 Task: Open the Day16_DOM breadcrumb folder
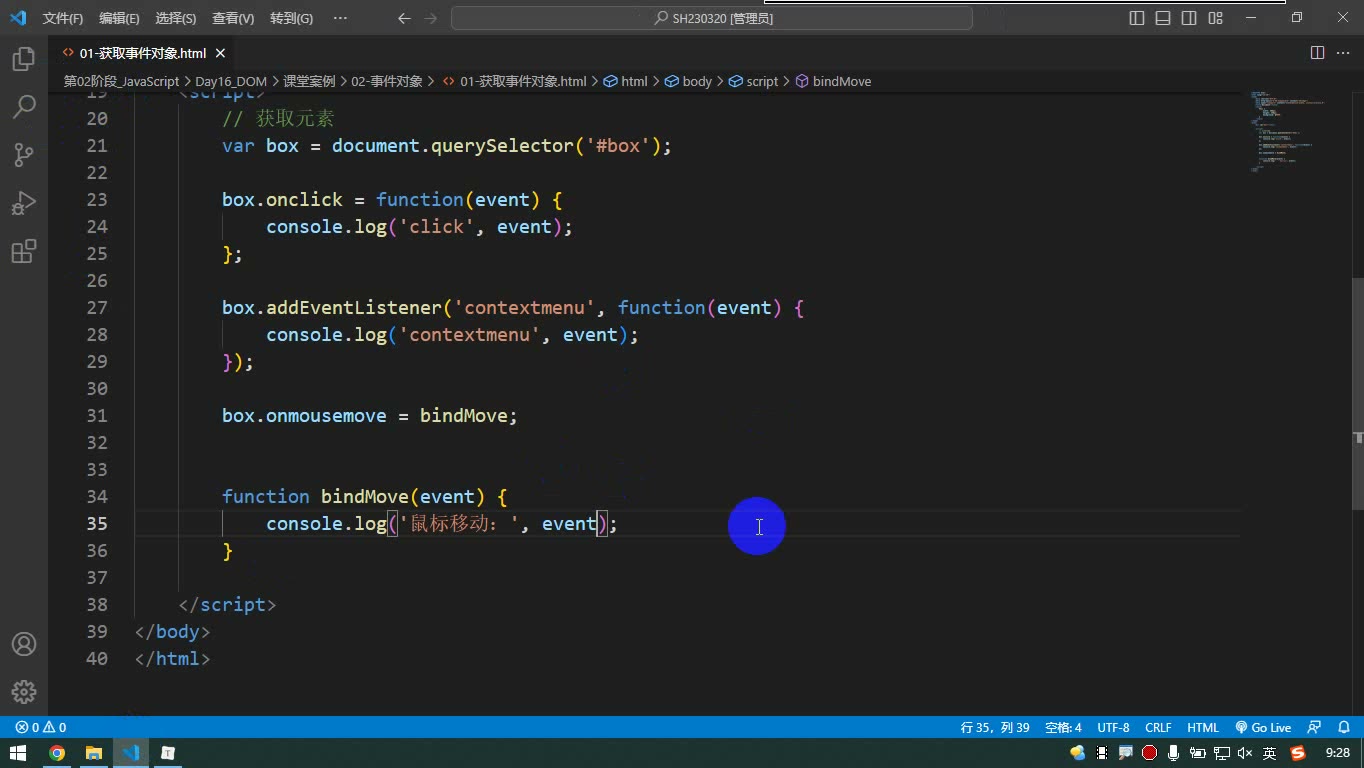click(231, 81)
